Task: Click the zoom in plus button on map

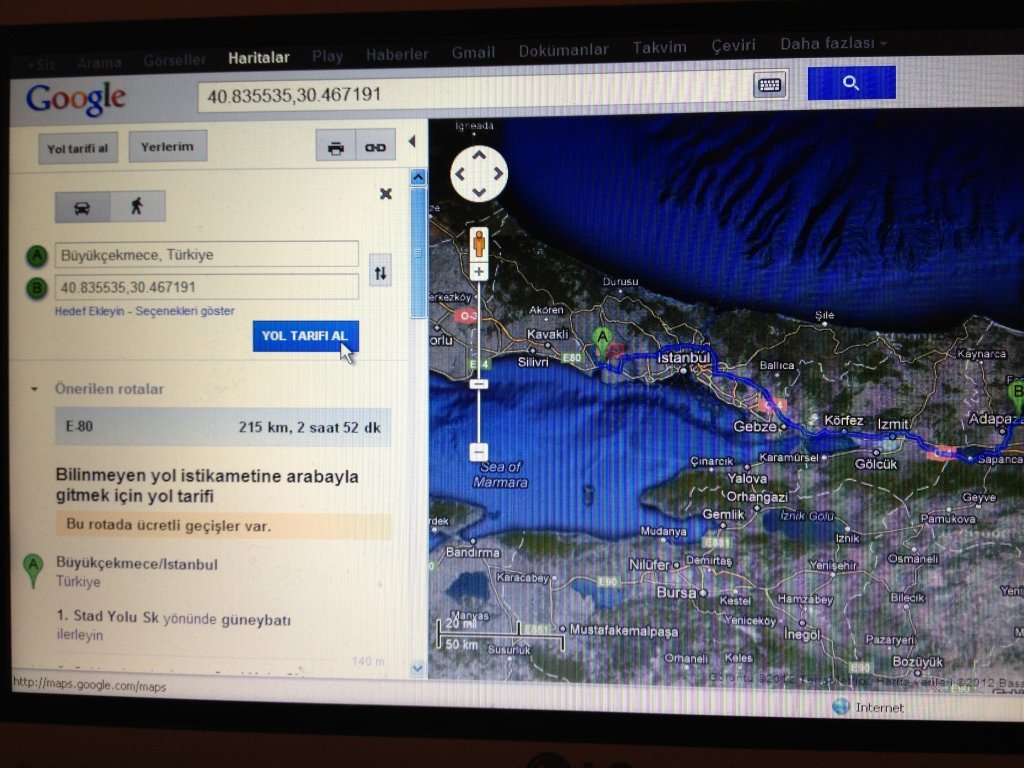Action: pyautogui.click(x=479, y=272)
